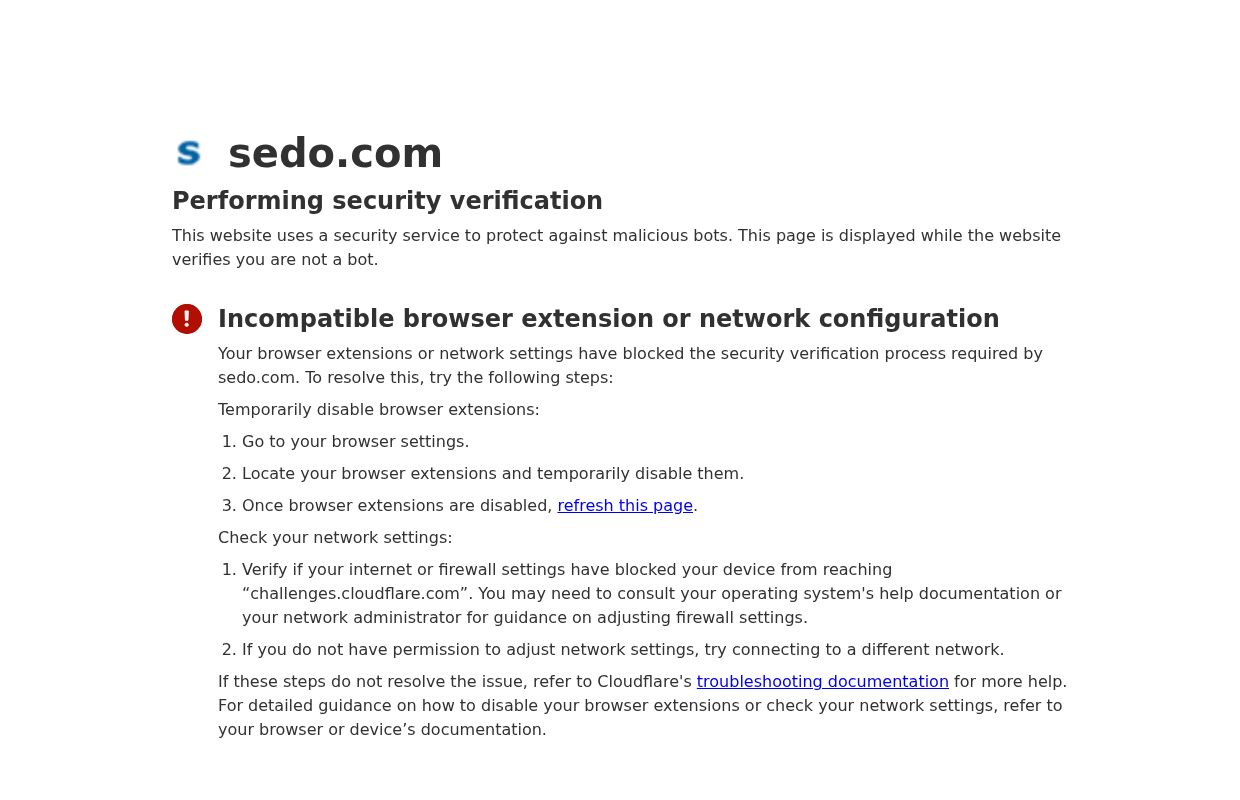The height and width of the screenshot is (800, 1240).
Task: Click the "your network administrator for guidance" line
Action: (x=524, y=618)
